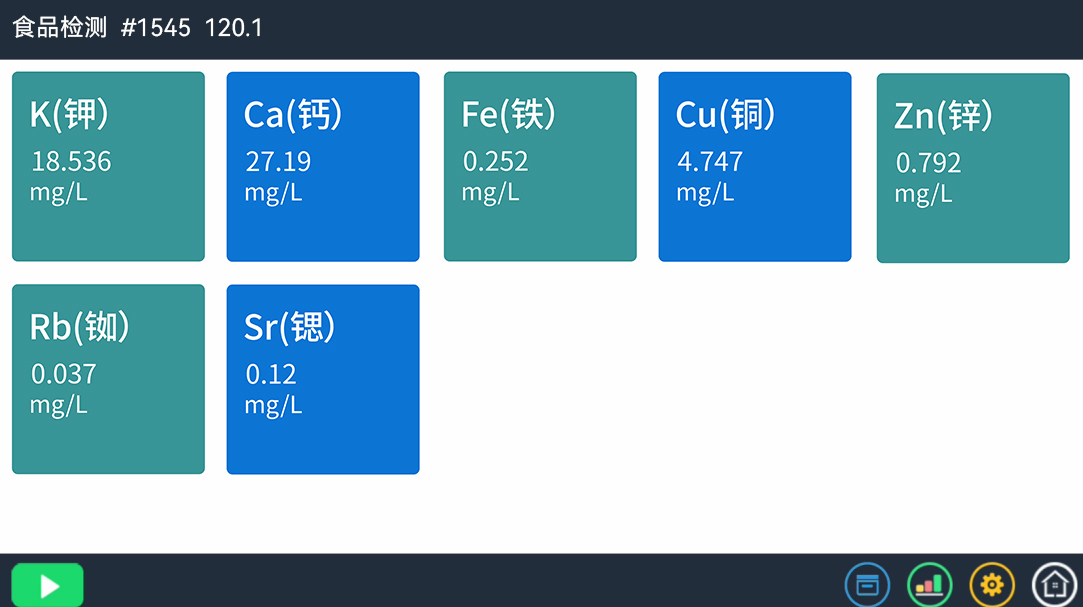Select the Rb (铷) rubidium tile
This screenshot has height=607, width=1083.
[108, 379]
